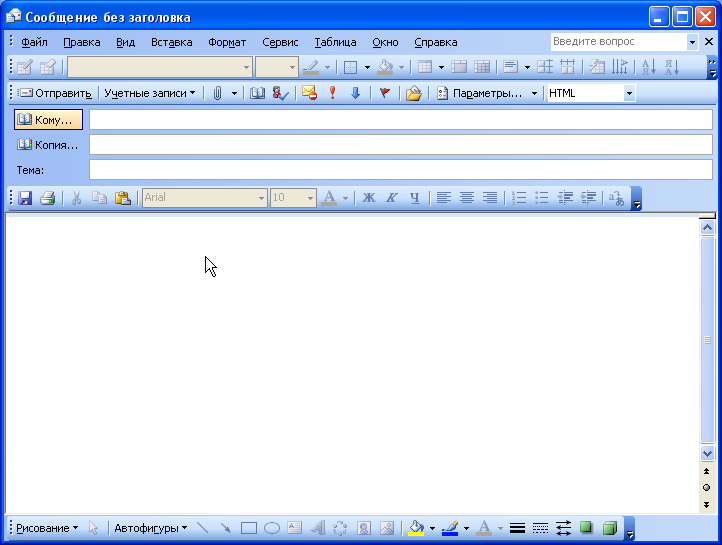Click the insert diagram icon

340,528
